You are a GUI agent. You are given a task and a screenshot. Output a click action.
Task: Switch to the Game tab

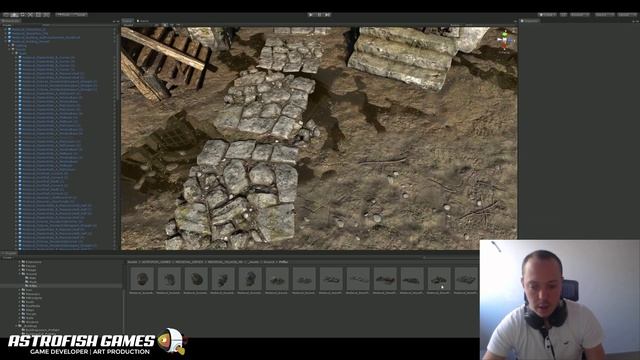(x=143, y=20)
